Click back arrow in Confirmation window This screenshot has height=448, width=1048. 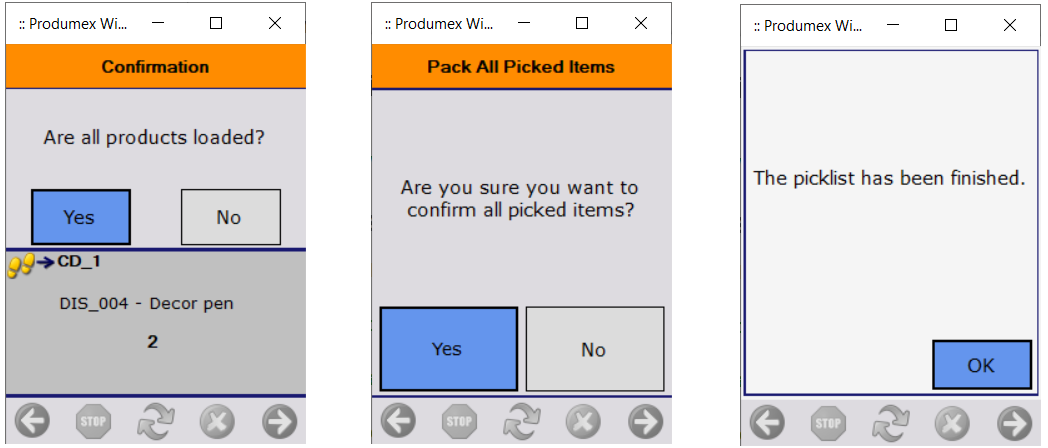tap(32, 421)
